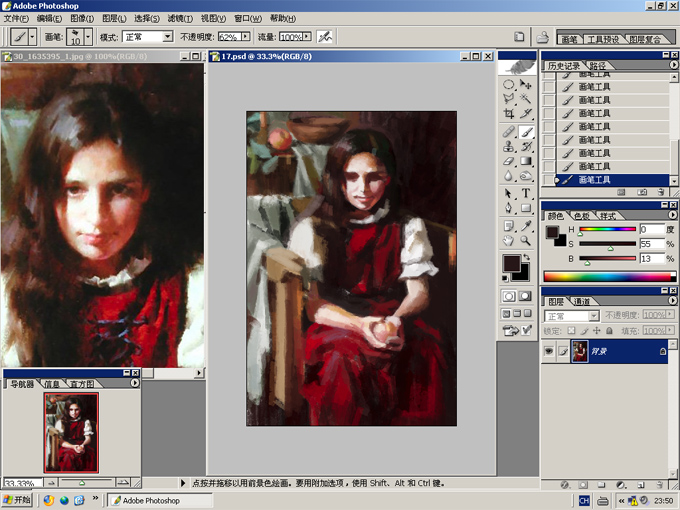The image size is (680, 510).
Task: Switch to Full Screen mode
Action: point(527,314)
